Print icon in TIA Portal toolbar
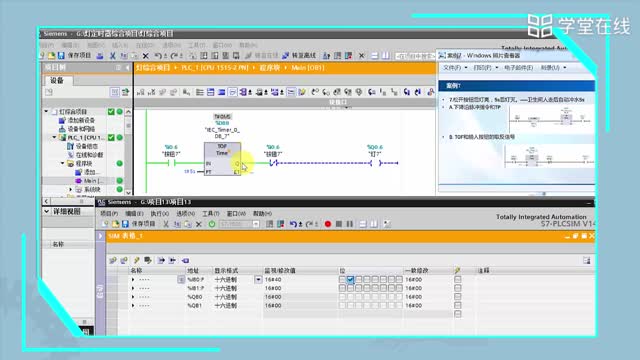The width and height of the screenshot is (640, 360). (100, 56)
